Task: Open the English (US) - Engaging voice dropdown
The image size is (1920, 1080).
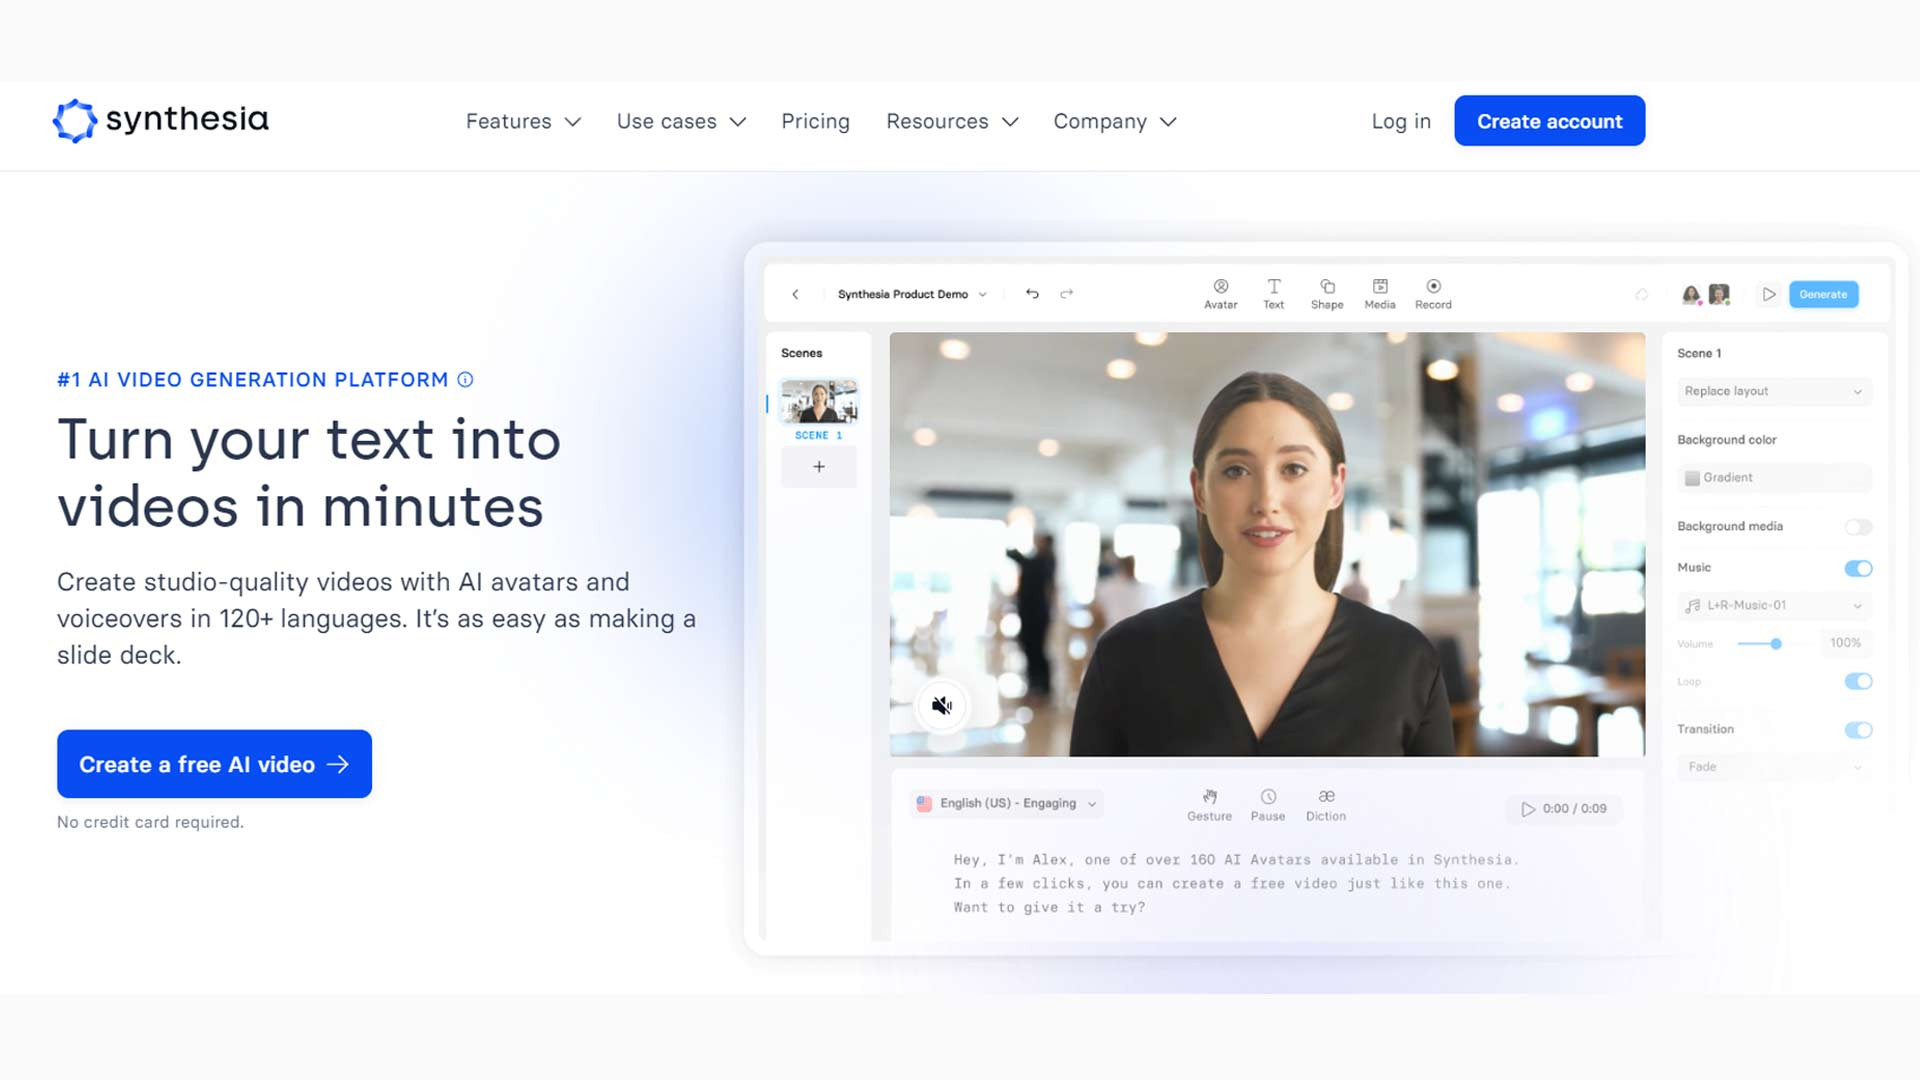Action: (x=1007, y=804)
